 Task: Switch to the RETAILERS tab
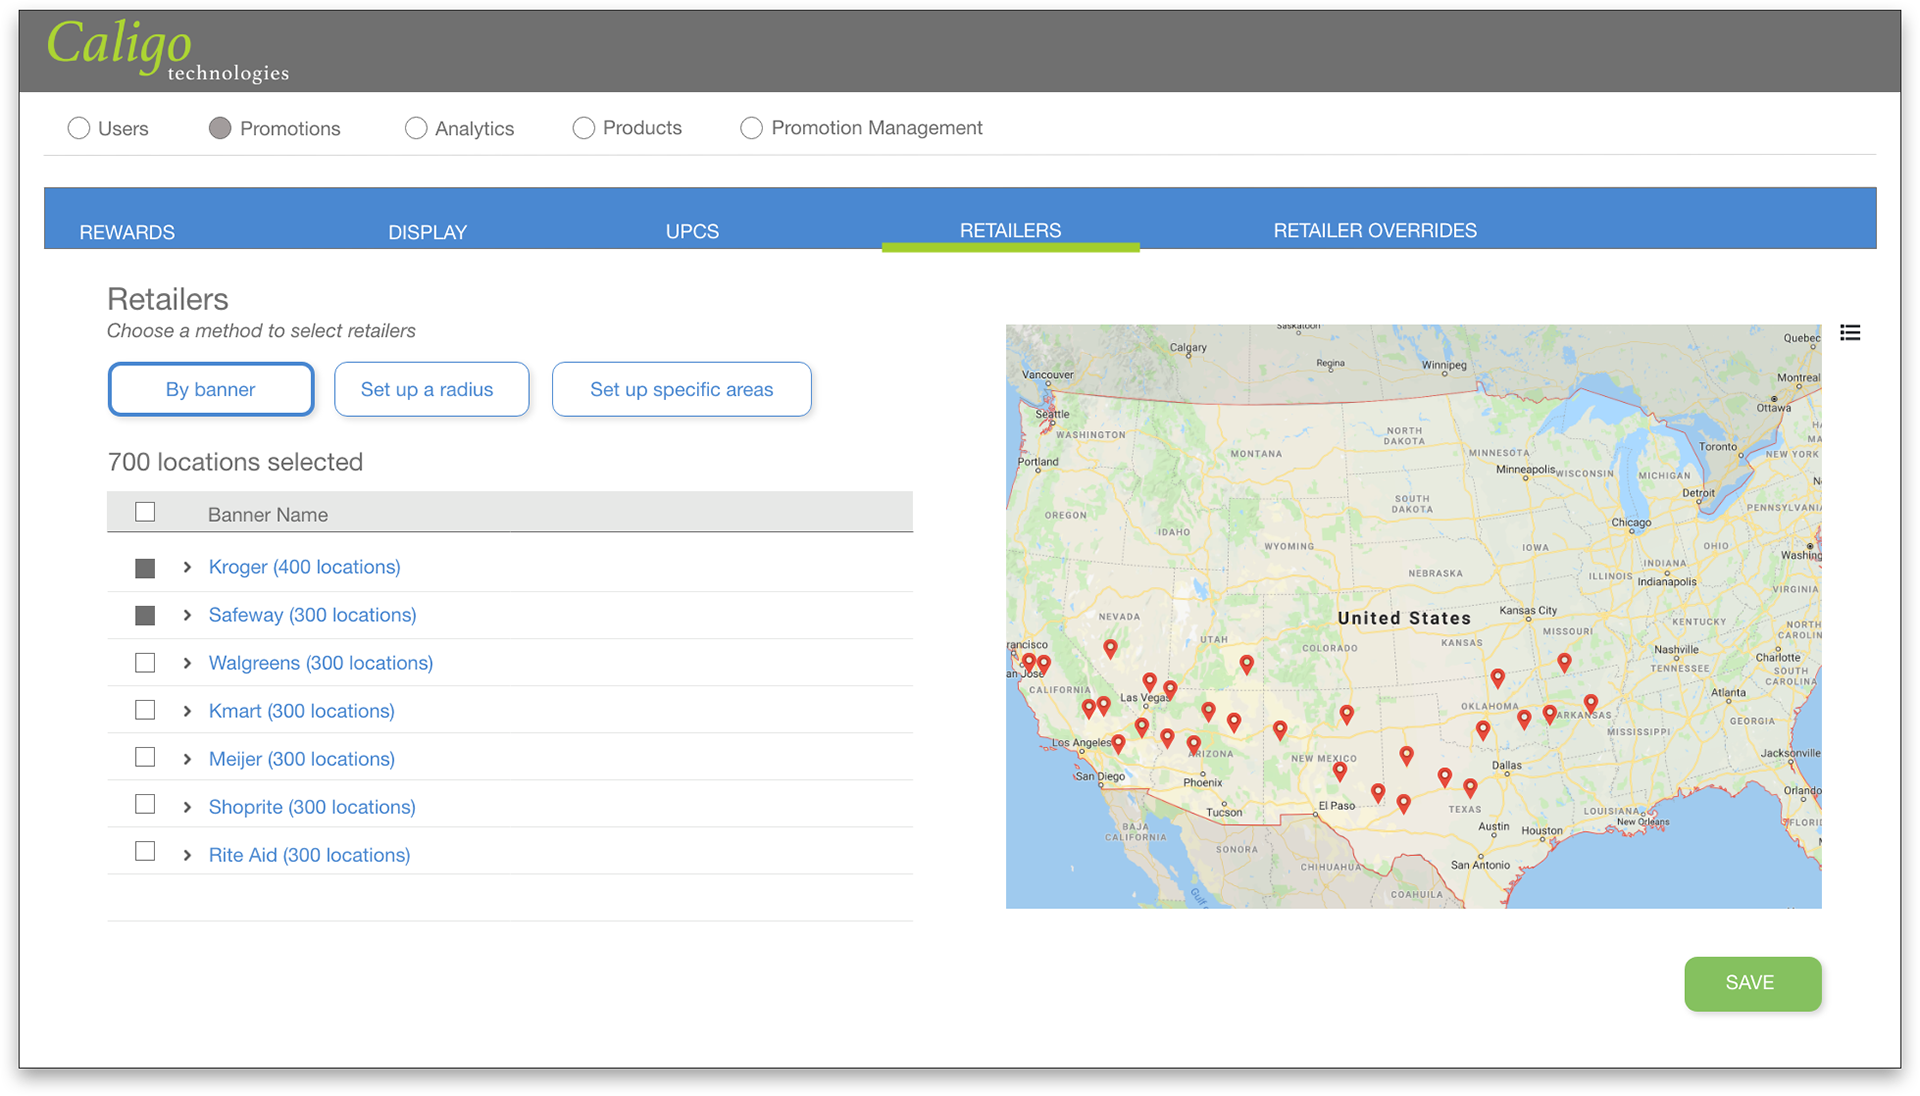click(x=1010, y=230)
